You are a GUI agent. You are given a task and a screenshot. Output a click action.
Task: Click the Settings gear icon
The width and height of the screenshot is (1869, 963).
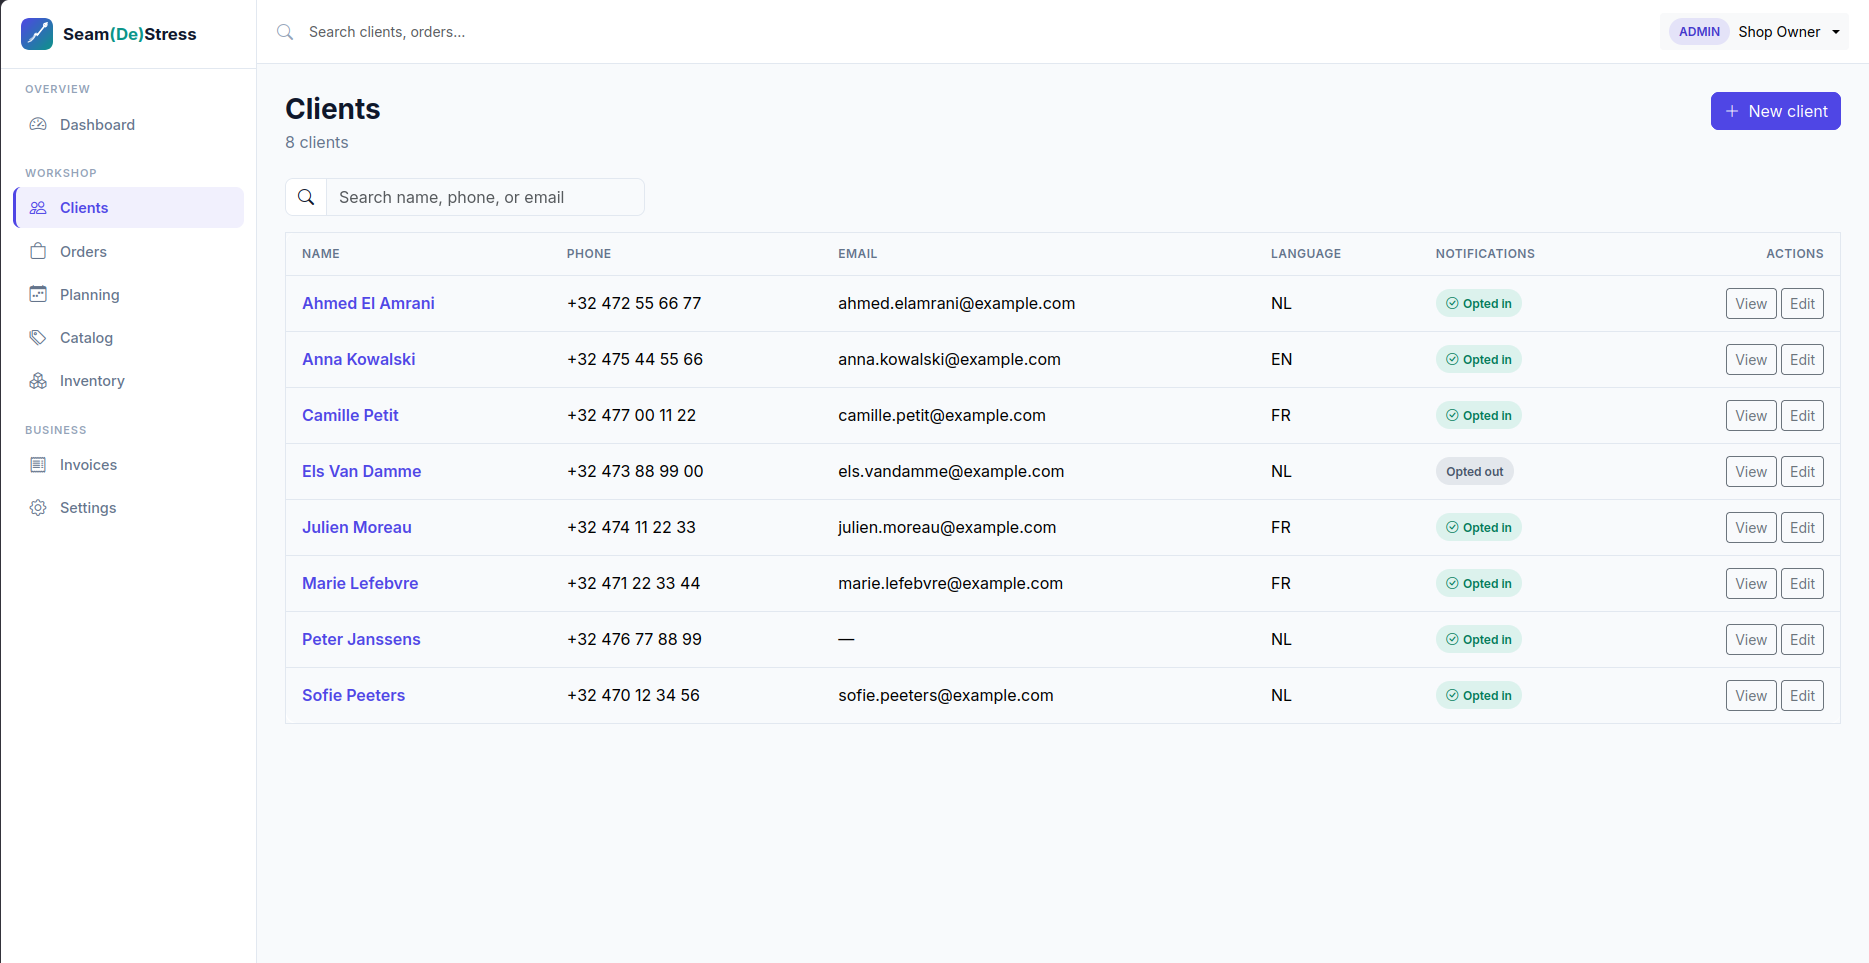point(38,507)
